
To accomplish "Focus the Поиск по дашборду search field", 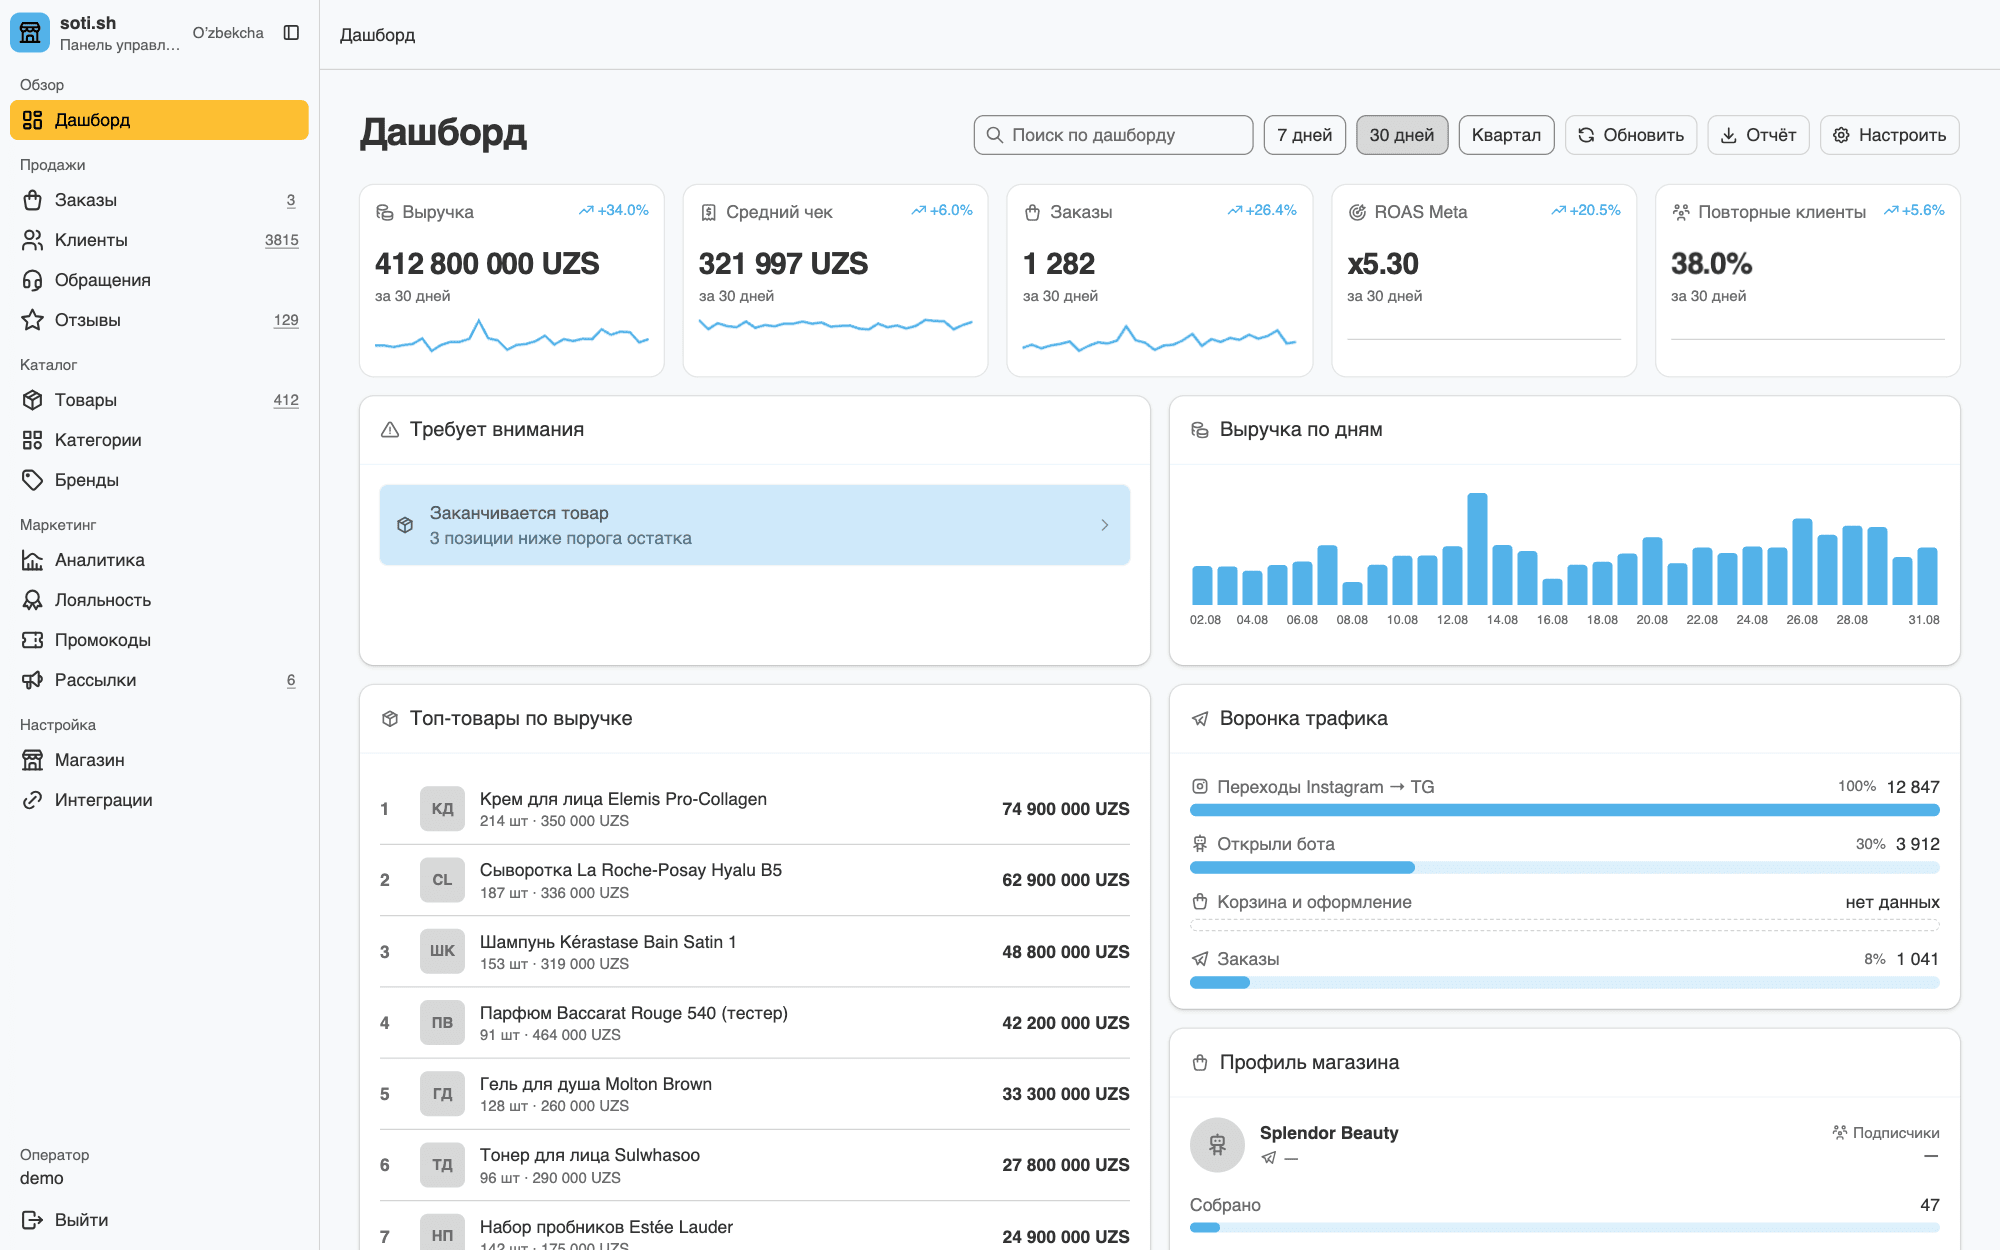I will (1113, 135).
